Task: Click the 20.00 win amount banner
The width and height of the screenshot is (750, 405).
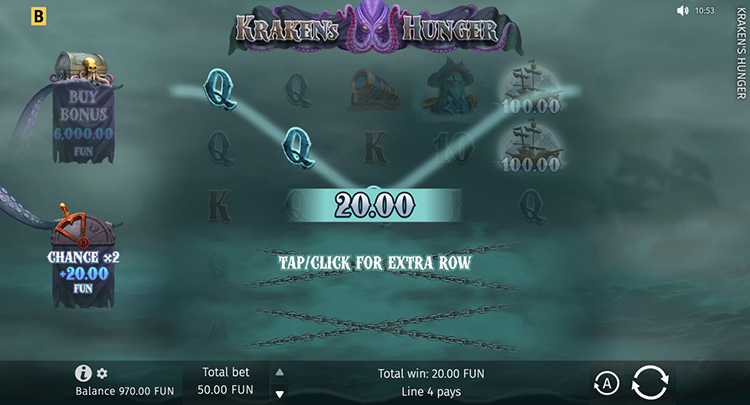Action: [x=374, y=205]
